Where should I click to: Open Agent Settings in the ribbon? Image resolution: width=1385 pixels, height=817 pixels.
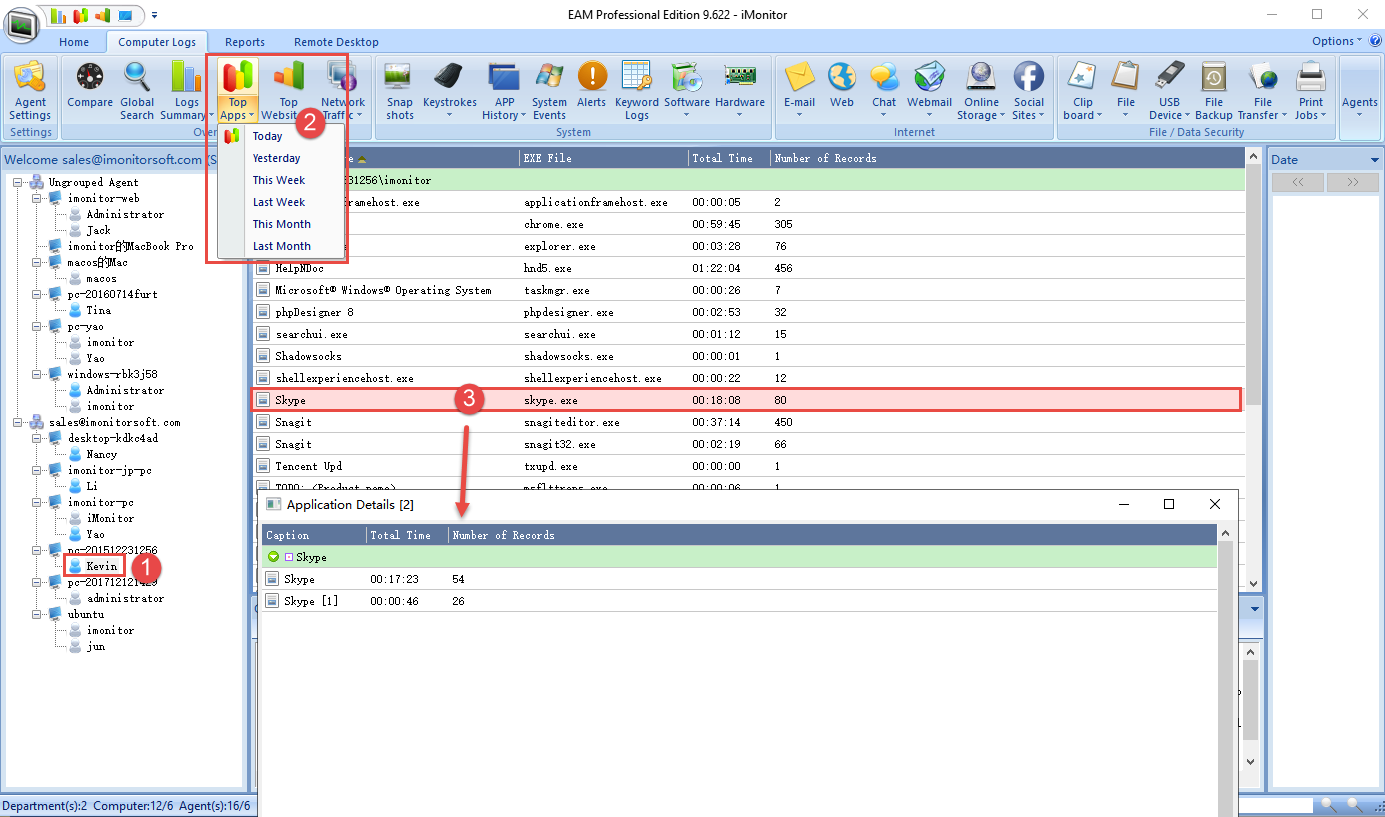pos(31,90)
